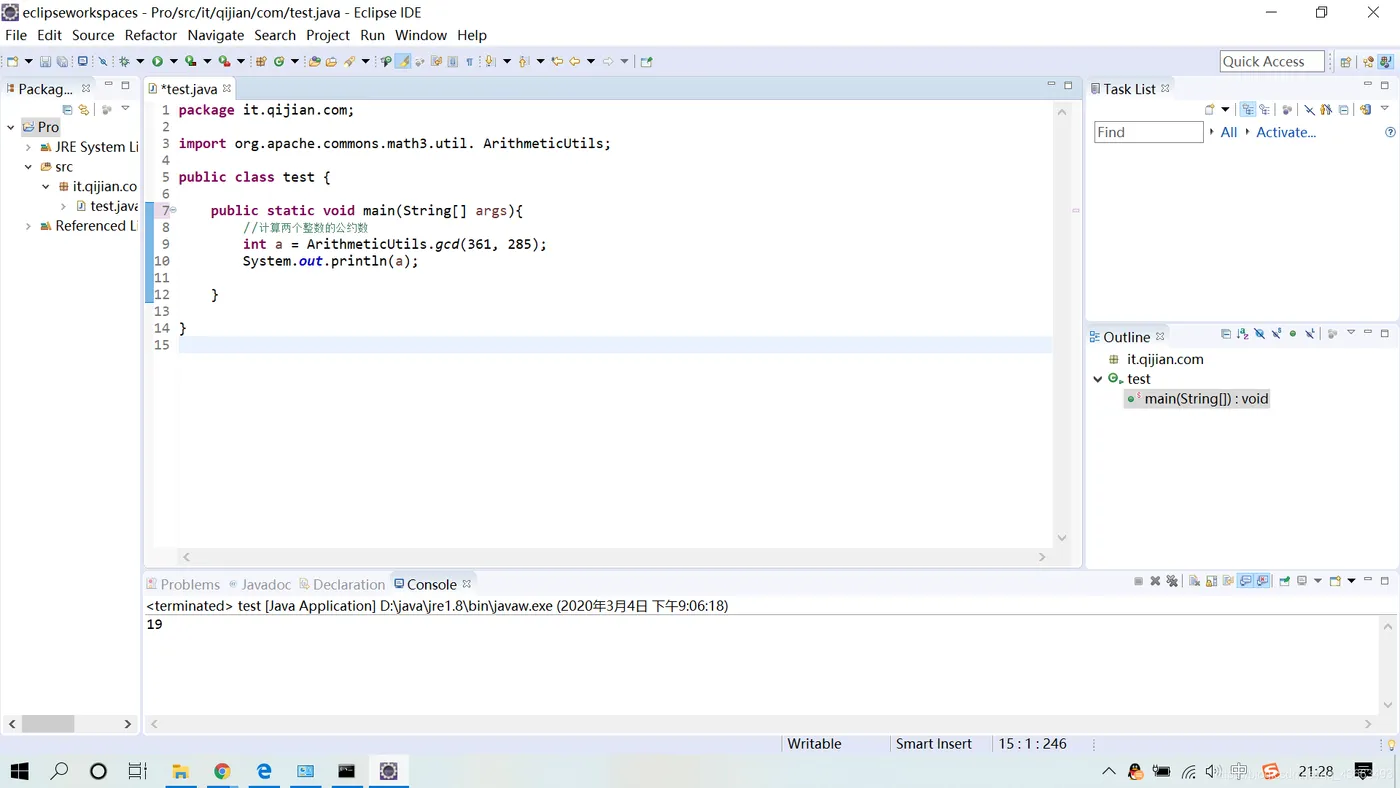Toggle Scroll Lock icon in Console toolbar

1211,581
